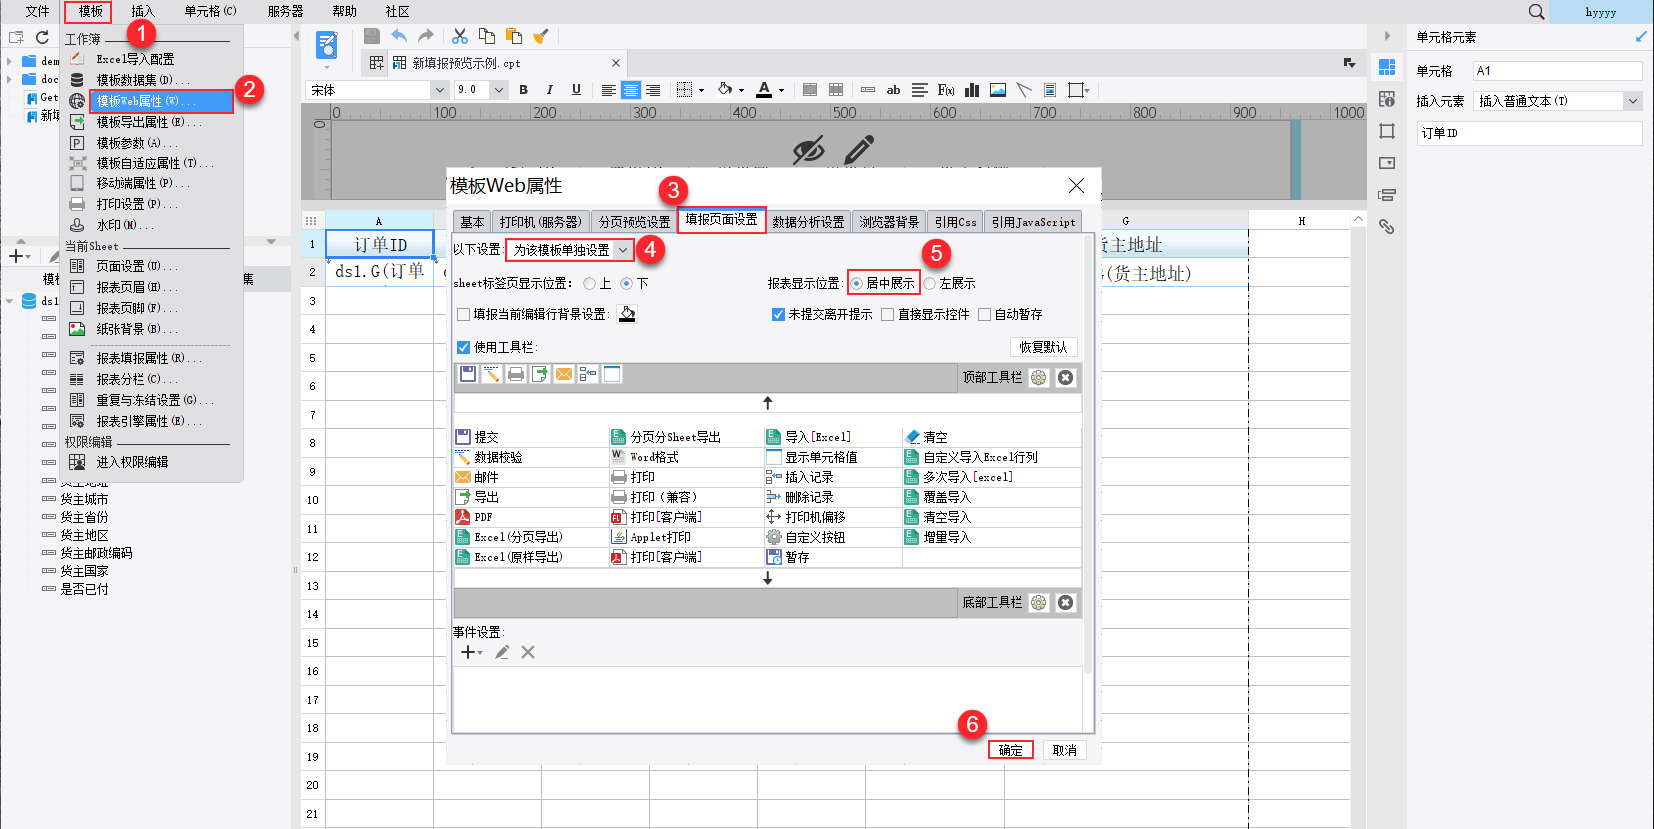This screenshot has height=829, width=1654.
Task: Open the 文件 menu
Action: pyautogui.click(x=37, y=12)
